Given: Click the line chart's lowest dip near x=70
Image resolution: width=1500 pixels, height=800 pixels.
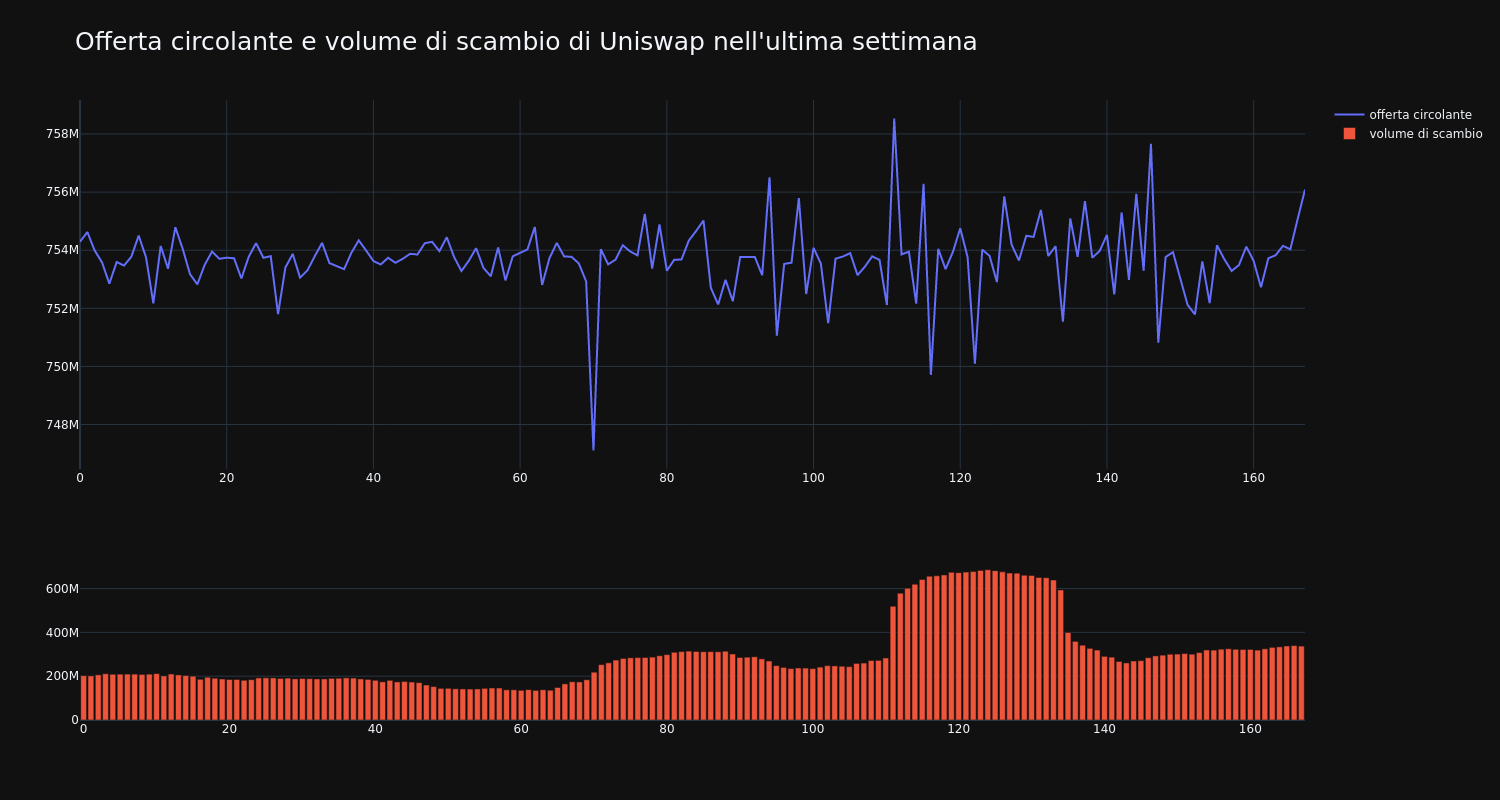Looking at the screenshot, I should coord(593,449).
